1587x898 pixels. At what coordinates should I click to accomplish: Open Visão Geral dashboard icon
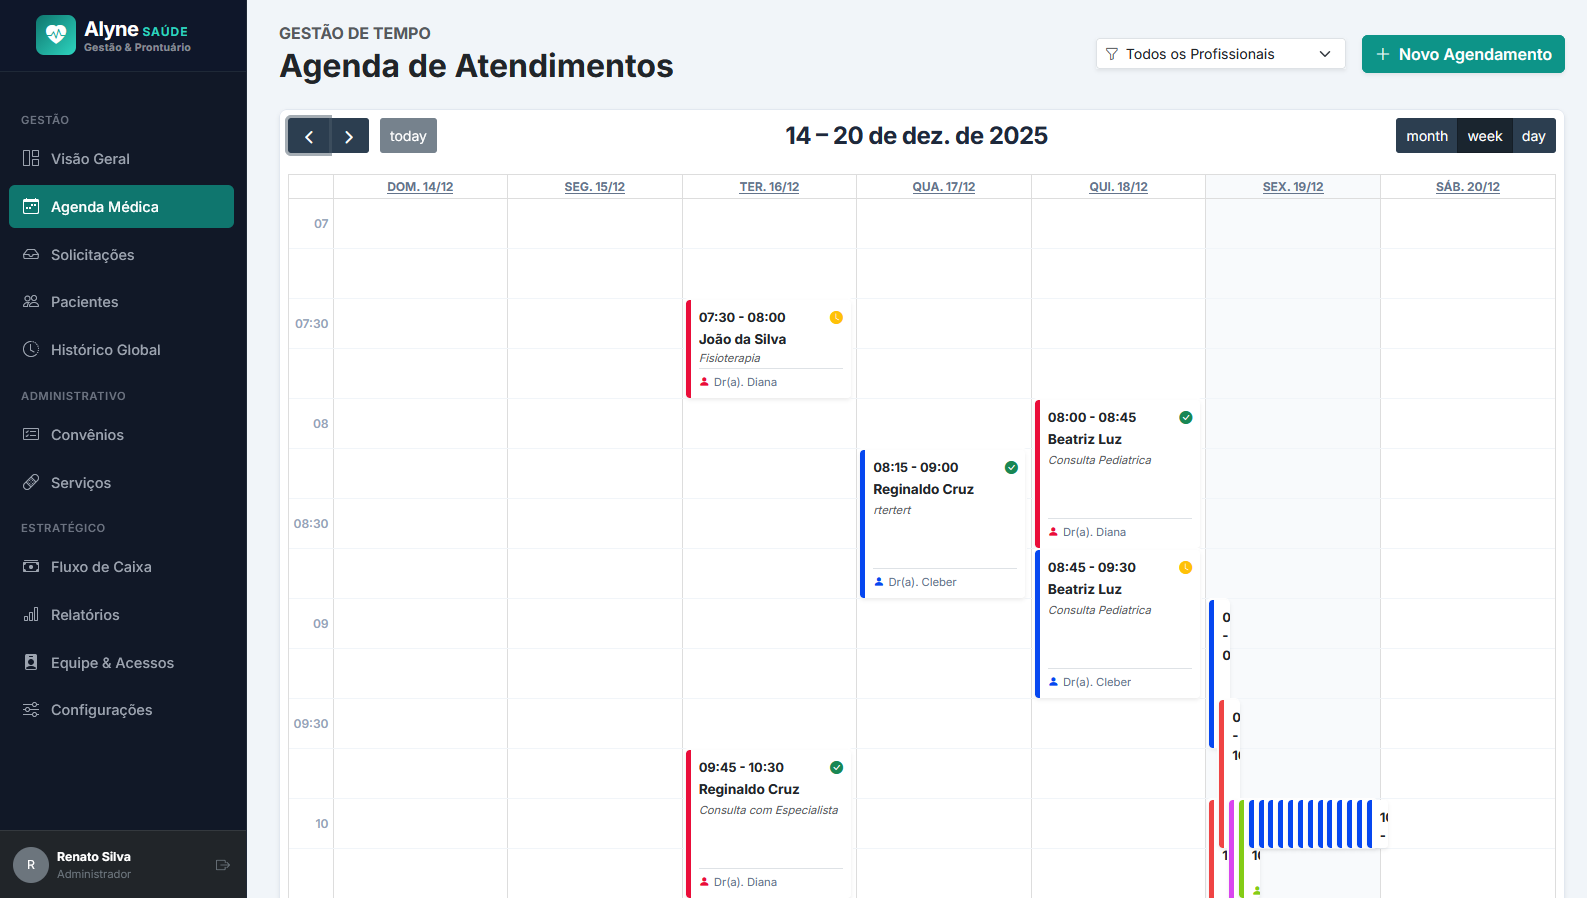pos(31,158)
